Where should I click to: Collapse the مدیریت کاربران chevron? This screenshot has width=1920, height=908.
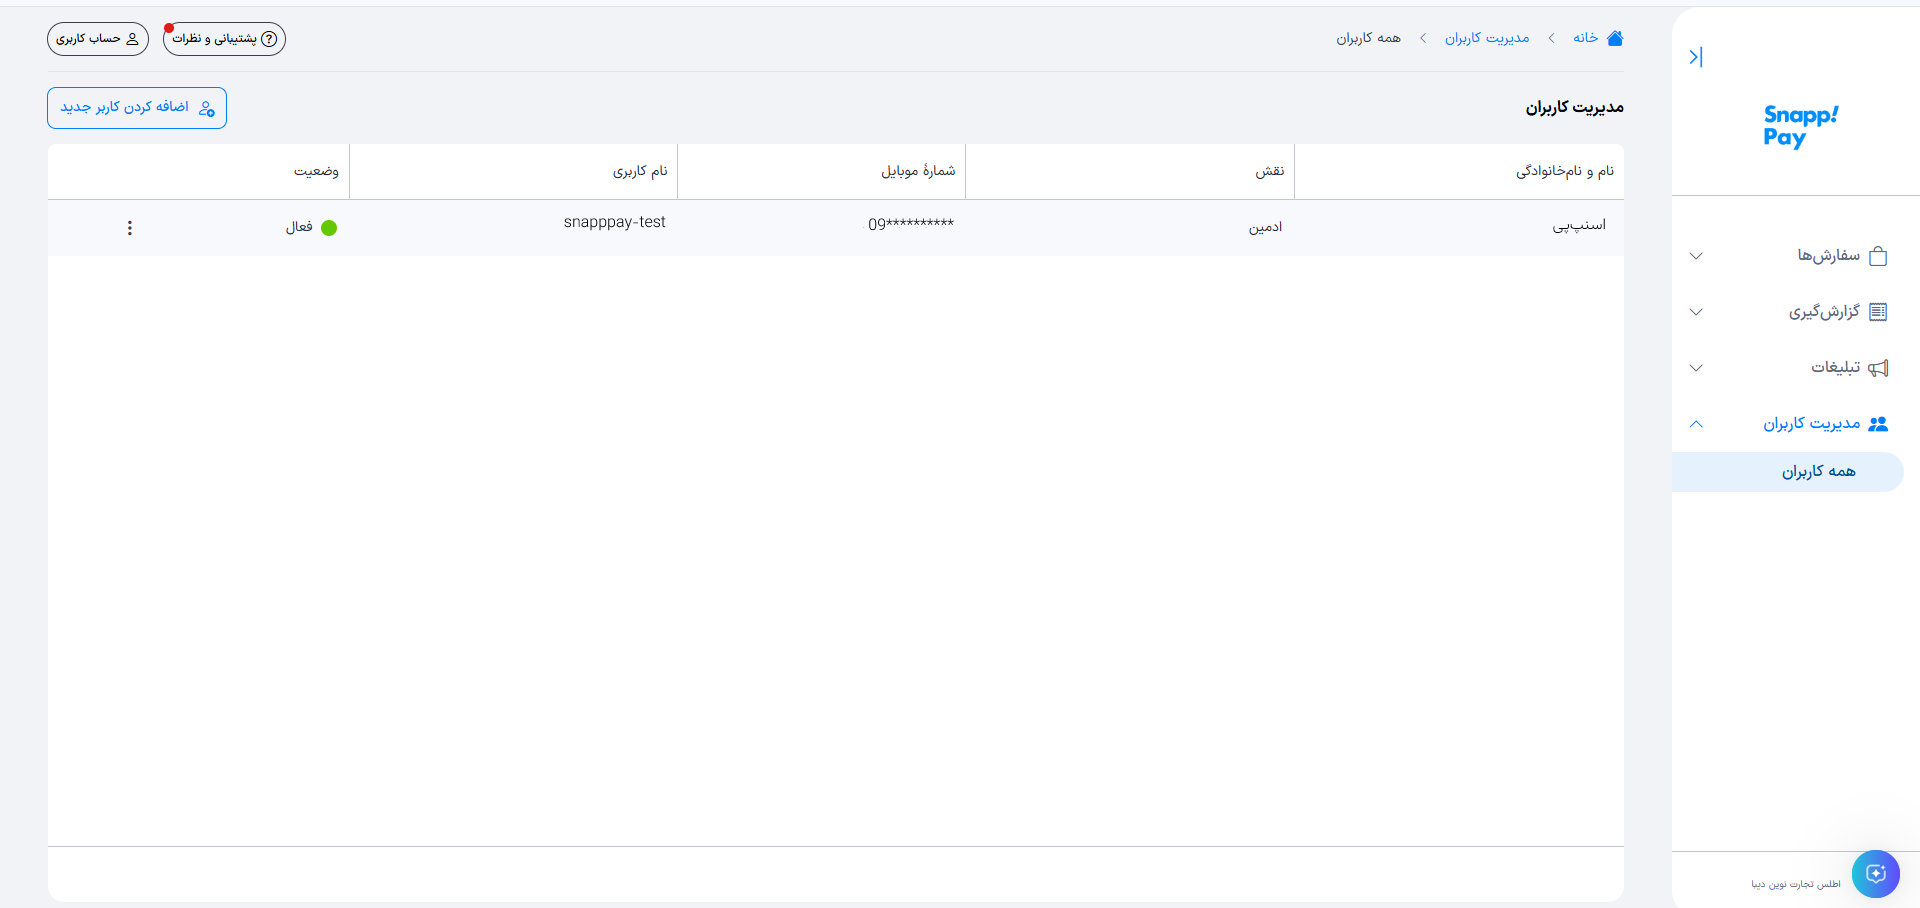1696,424
